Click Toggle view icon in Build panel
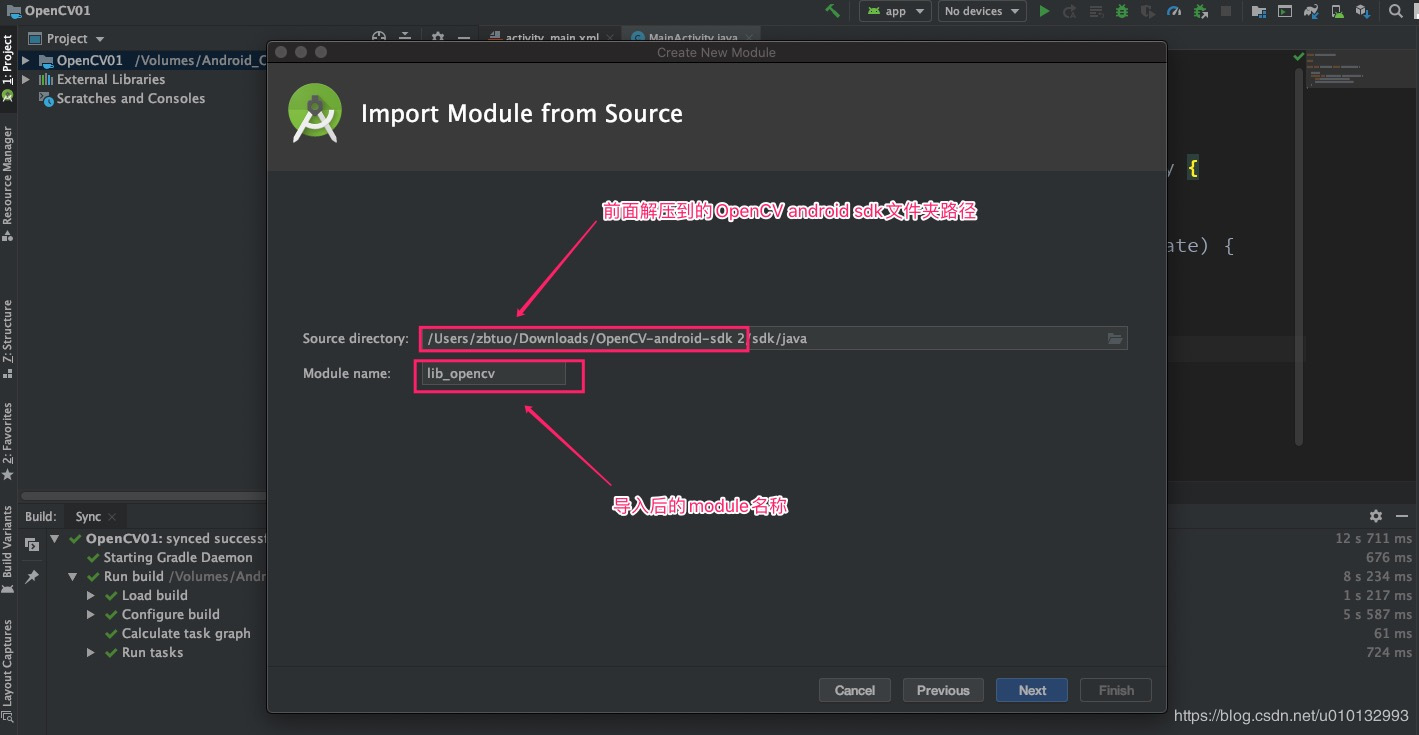Viewport: 1419px width, 735px height. point(32,545)
